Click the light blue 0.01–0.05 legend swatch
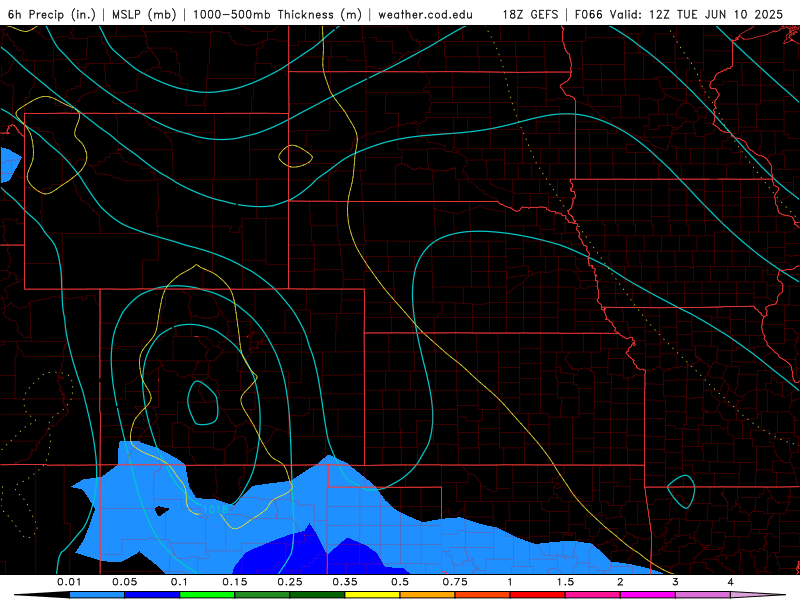Screen dimensions: 800x600 [97, 595]
